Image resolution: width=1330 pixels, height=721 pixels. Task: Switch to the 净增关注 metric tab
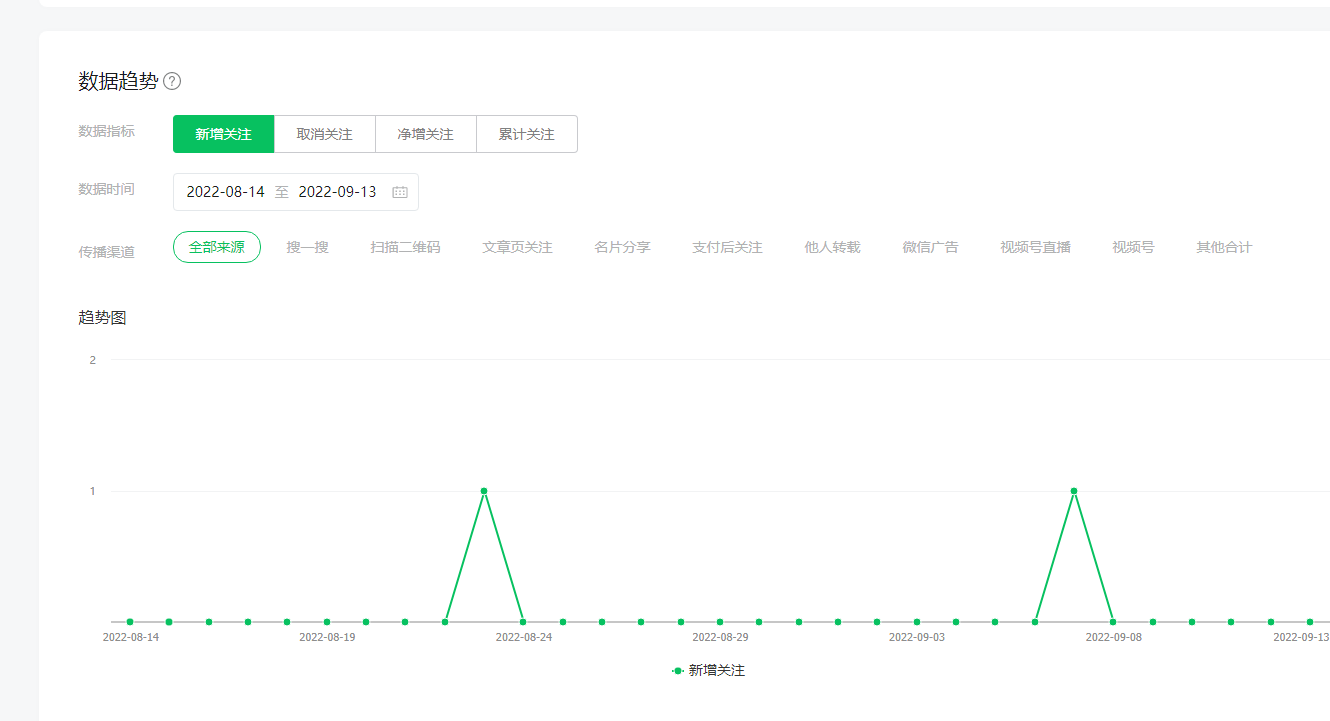coord(426,134)
